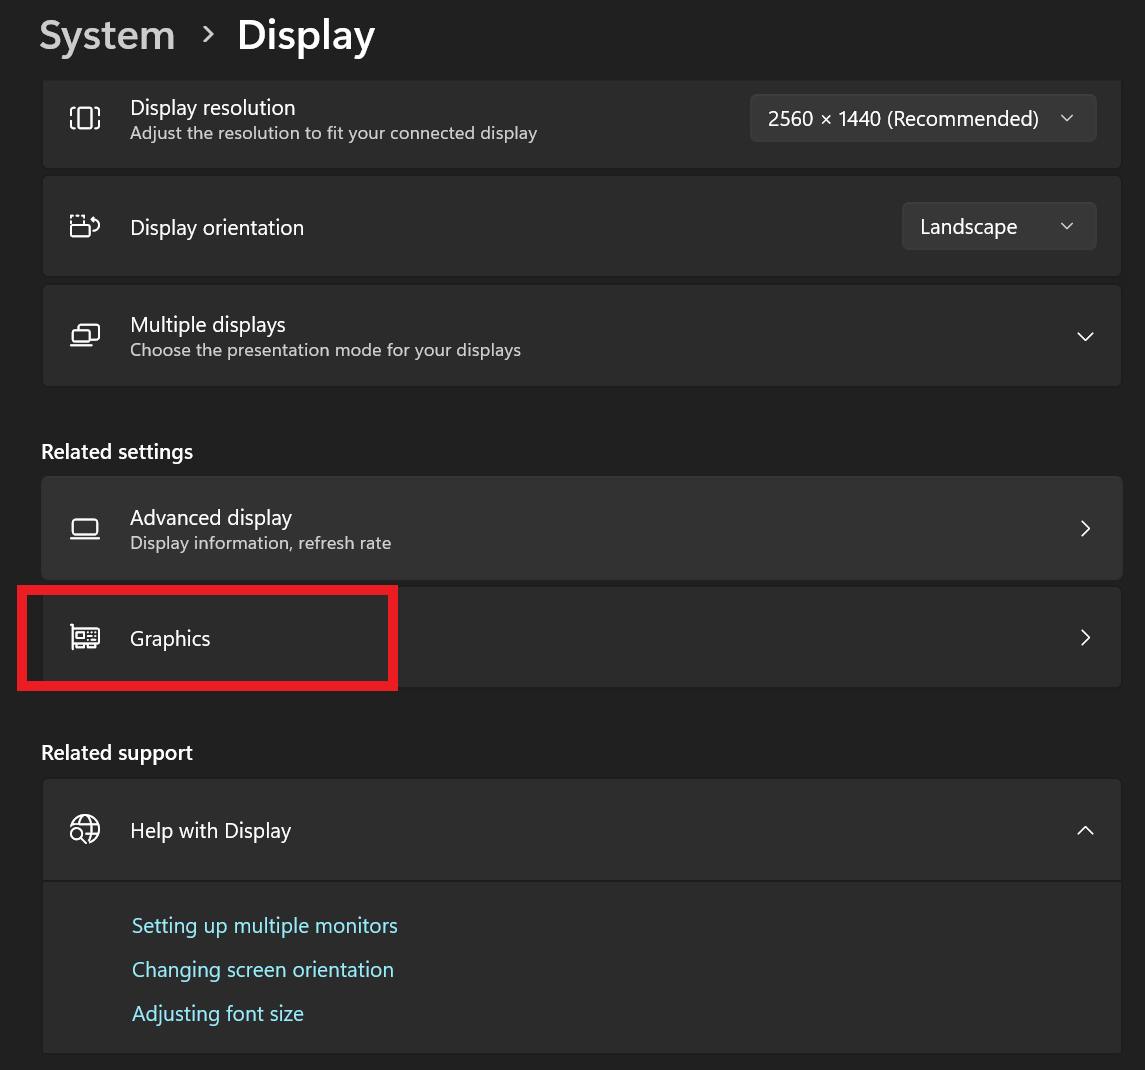Viewport: 1145px width, 1070px height.
Task: Open the Graphics settings page
Action: pyautogui.click(x=170, y=639)
